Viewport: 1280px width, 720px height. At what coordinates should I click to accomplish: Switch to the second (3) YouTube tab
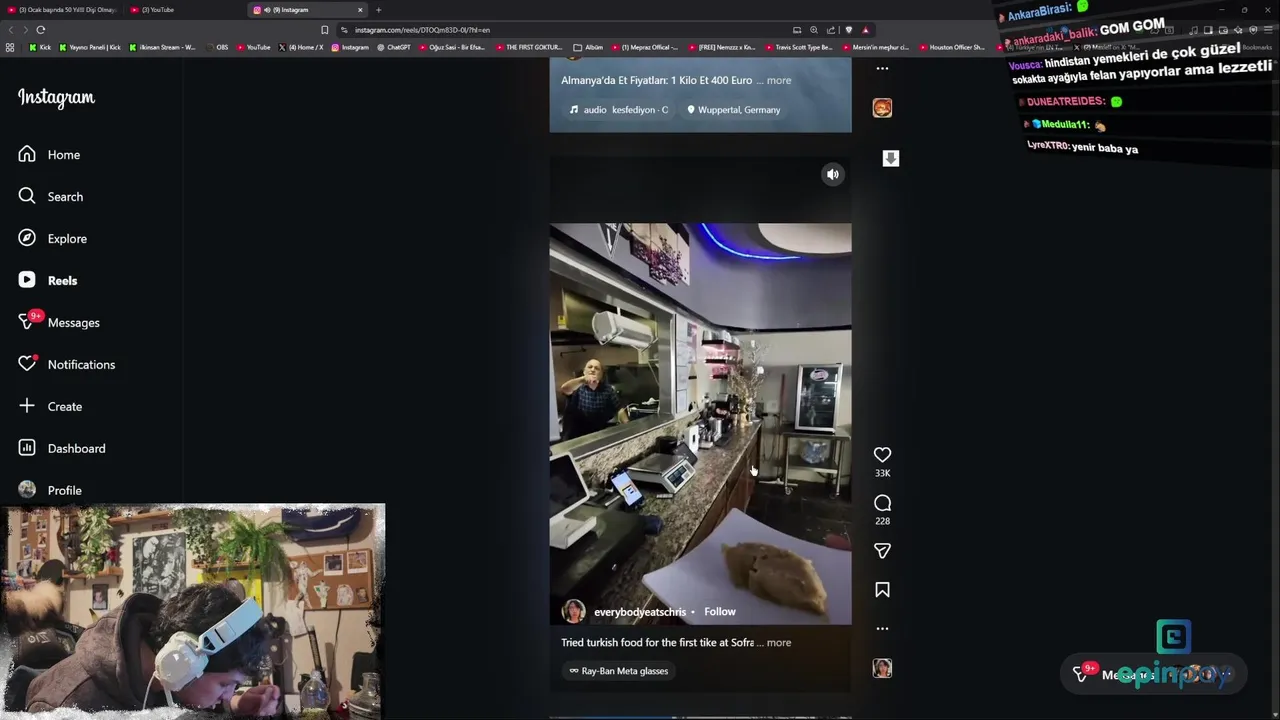coord(185,10)
